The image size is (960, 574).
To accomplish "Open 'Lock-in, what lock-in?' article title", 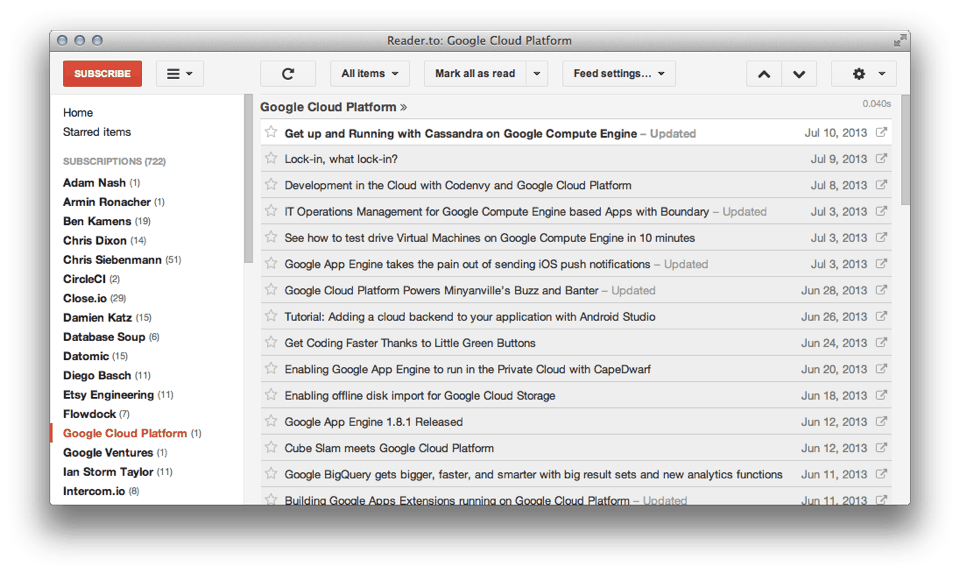I will click(341, 159).
